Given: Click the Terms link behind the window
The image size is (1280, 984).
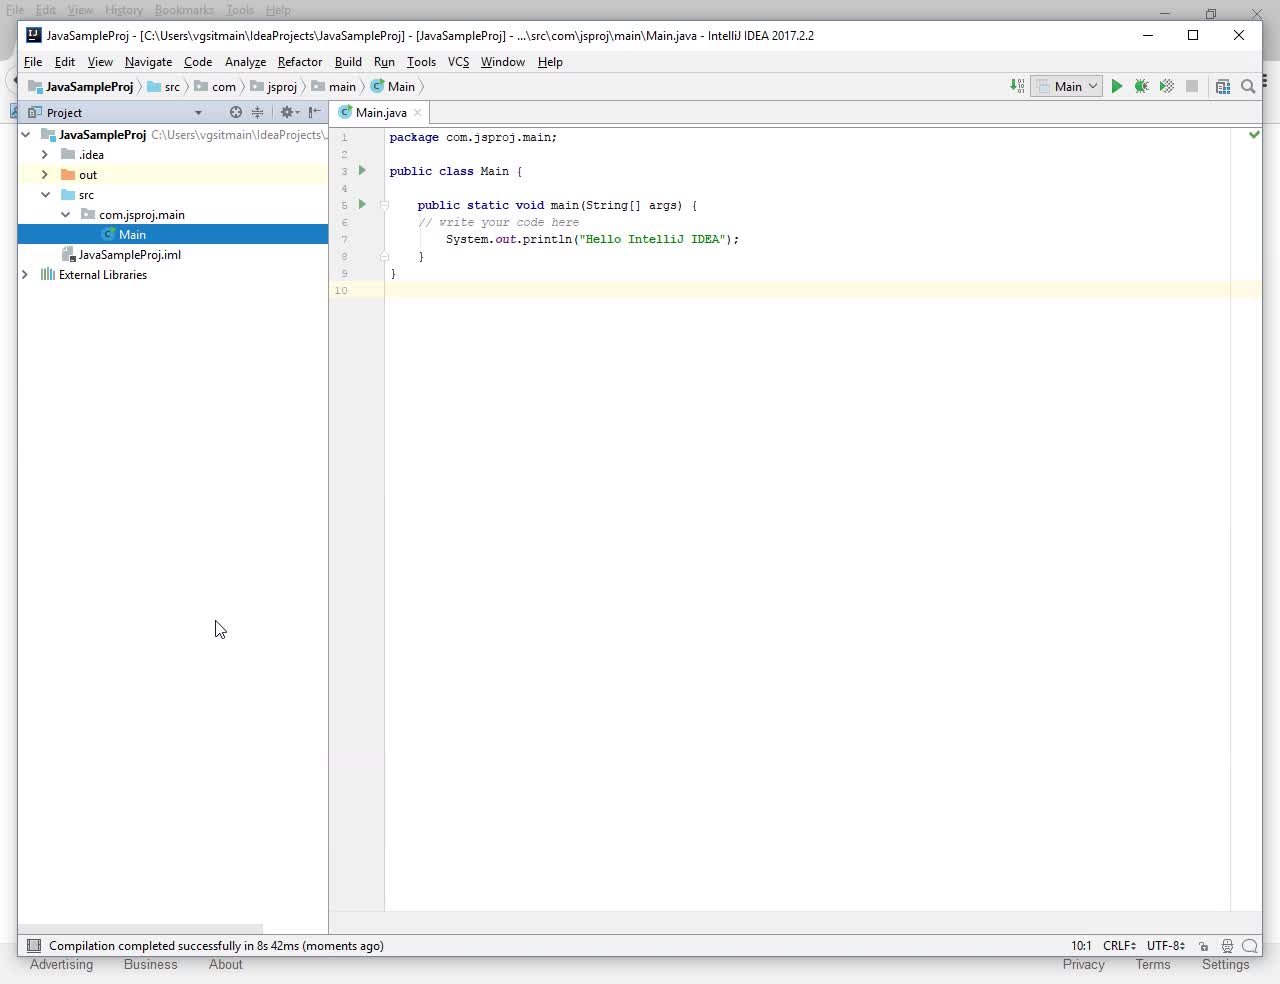Looking at the screenshot, I should pyautogui.click(x=1152, y=965).
